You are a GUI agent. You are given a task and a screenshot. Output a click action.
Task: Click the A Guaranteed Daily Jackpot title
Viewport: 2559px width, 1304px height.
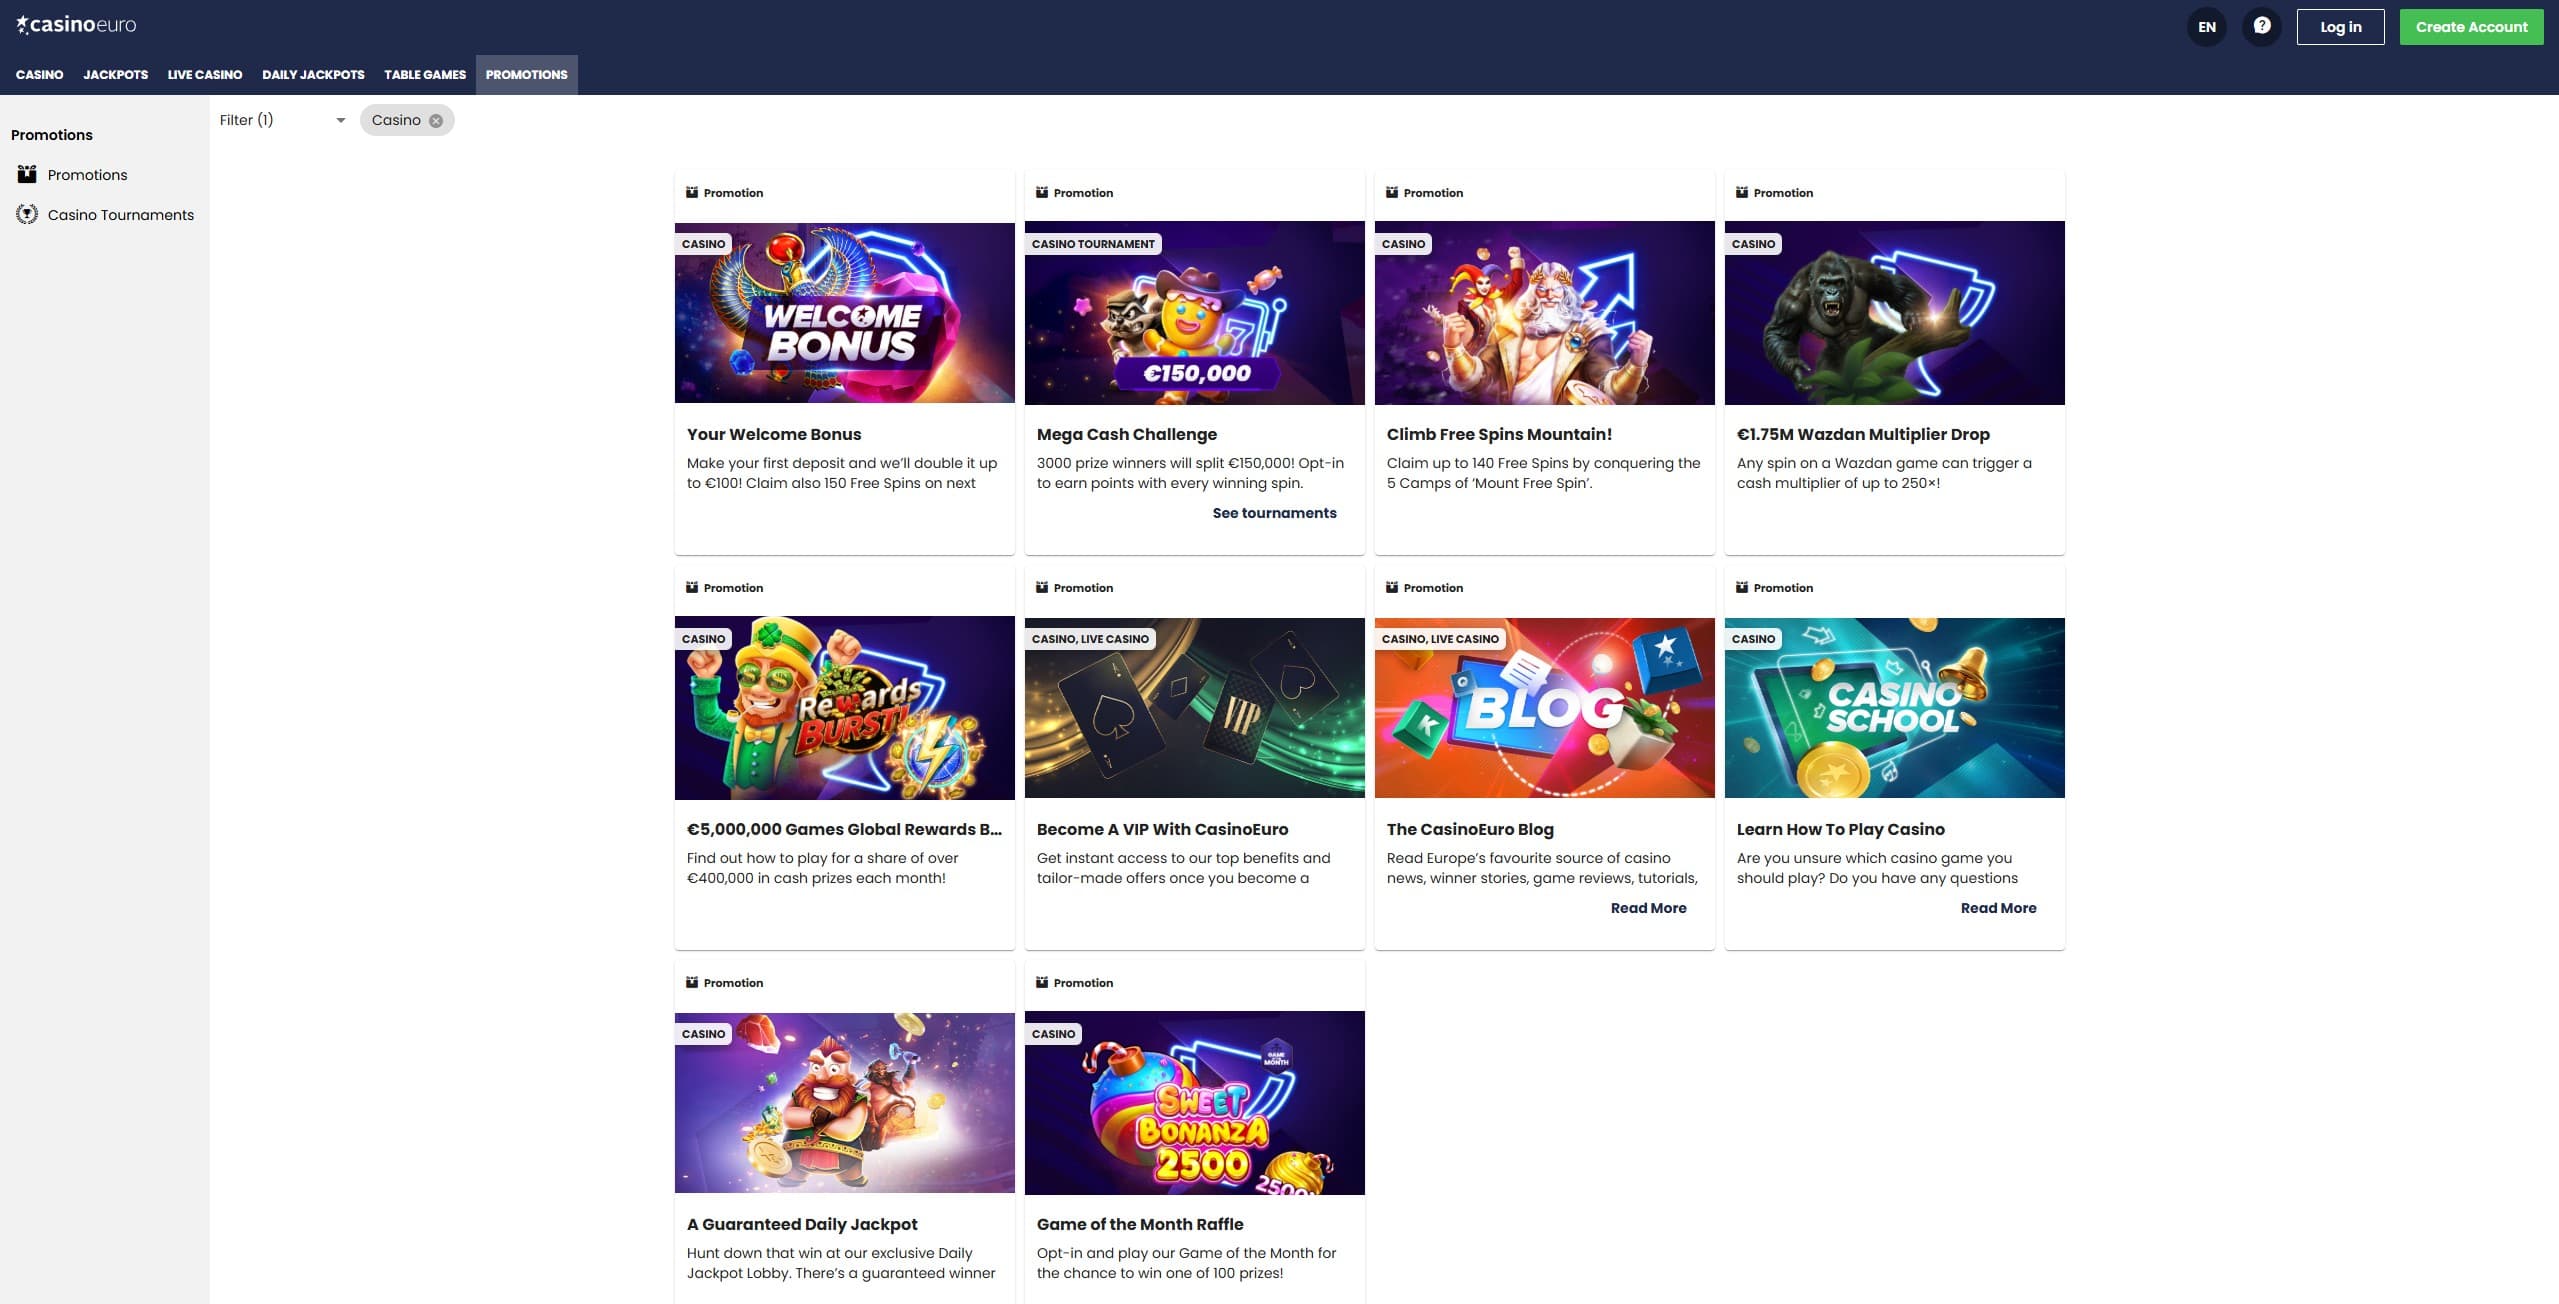pos(802,1224)
